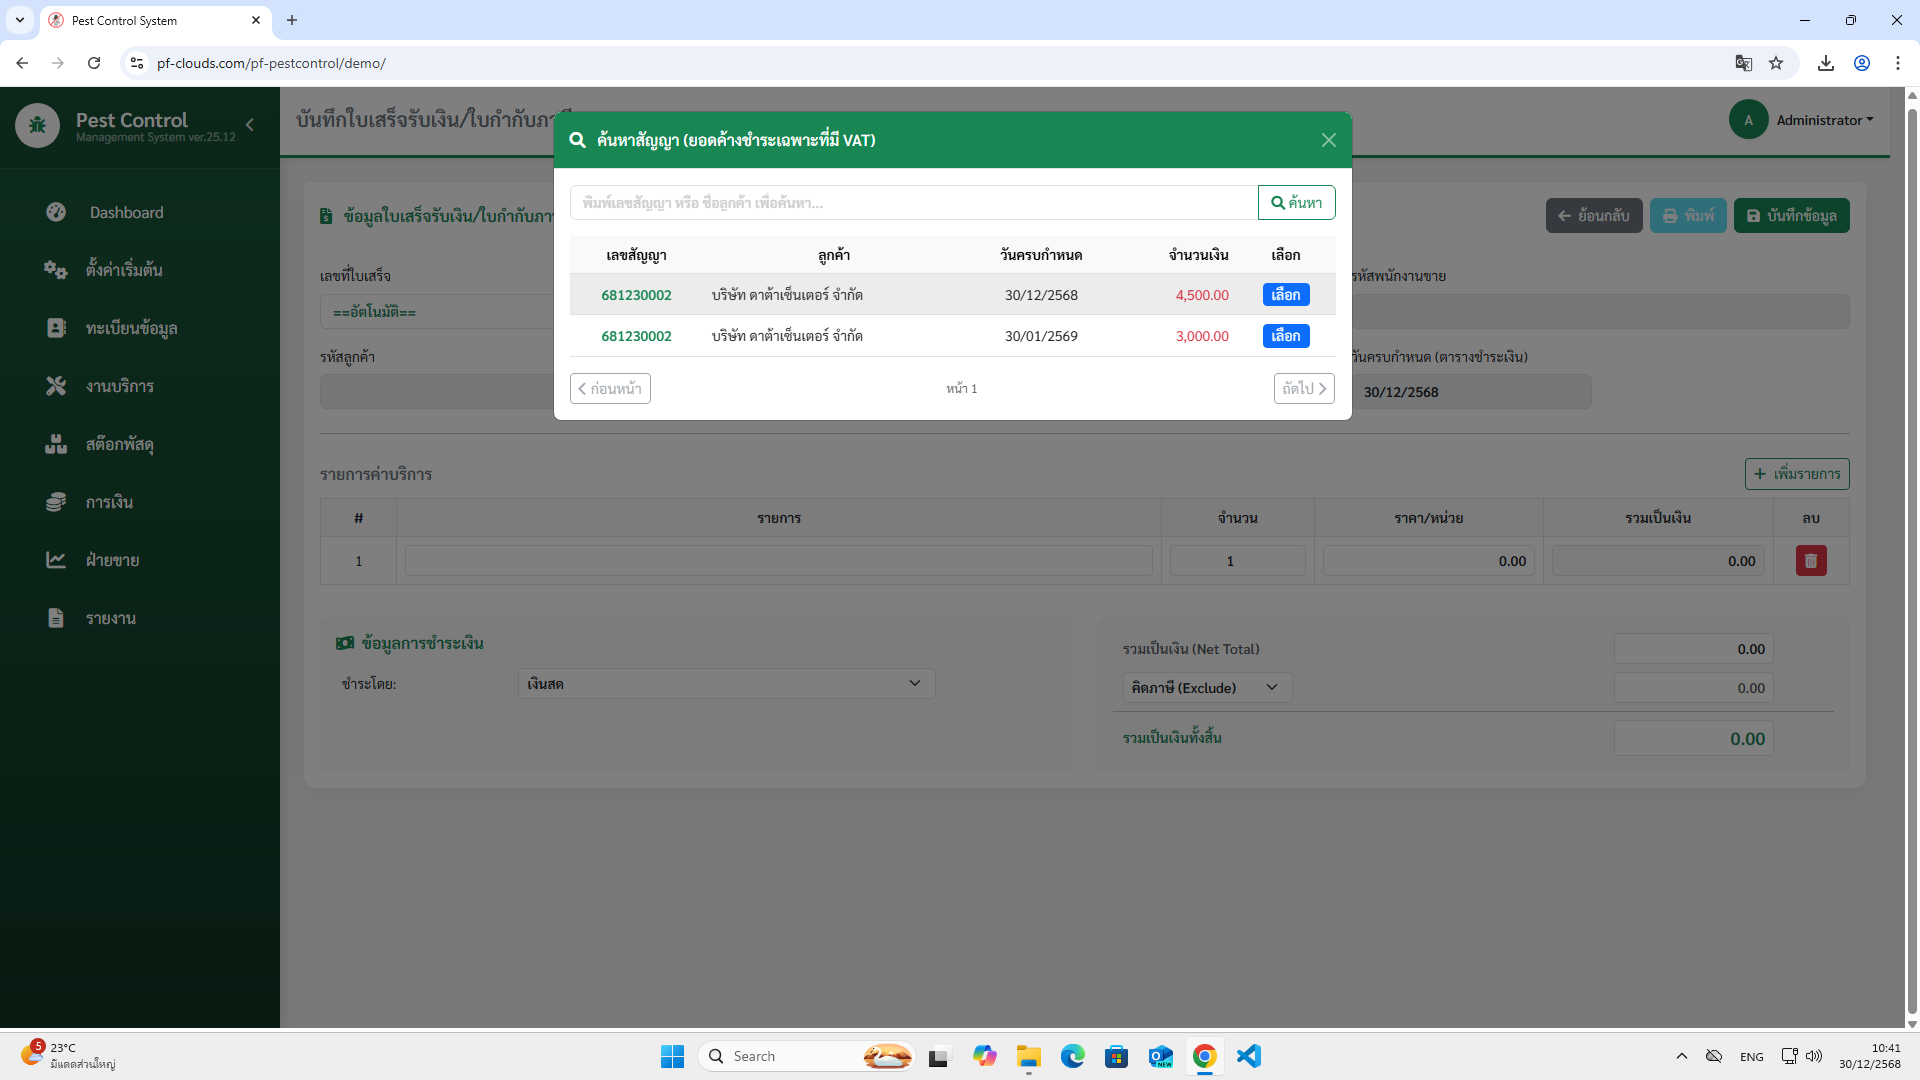Screen dimensions: 1920x1080
Task: Collapse the sidebar with chevron icon
Action: coord(250,125)
